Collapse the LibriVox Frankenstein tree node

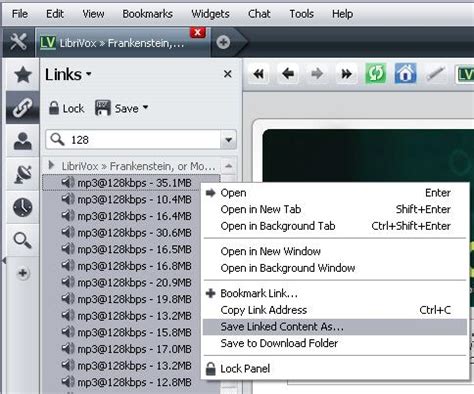point(51,165)
